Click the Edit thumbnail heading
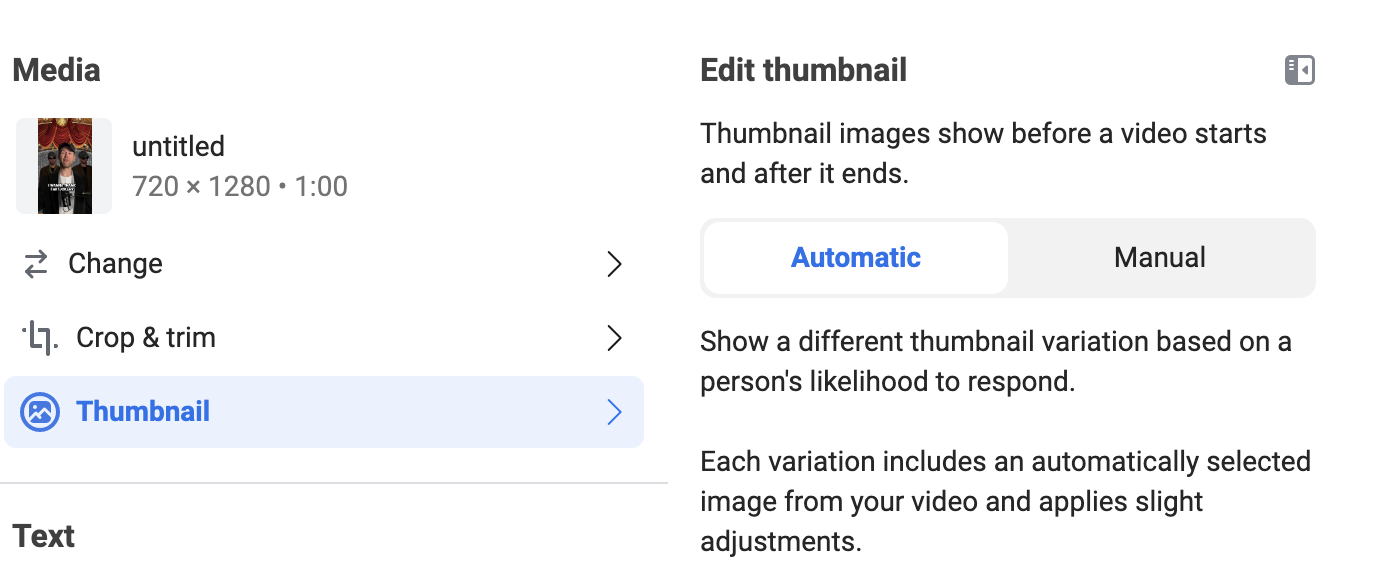 click(803, 70)
